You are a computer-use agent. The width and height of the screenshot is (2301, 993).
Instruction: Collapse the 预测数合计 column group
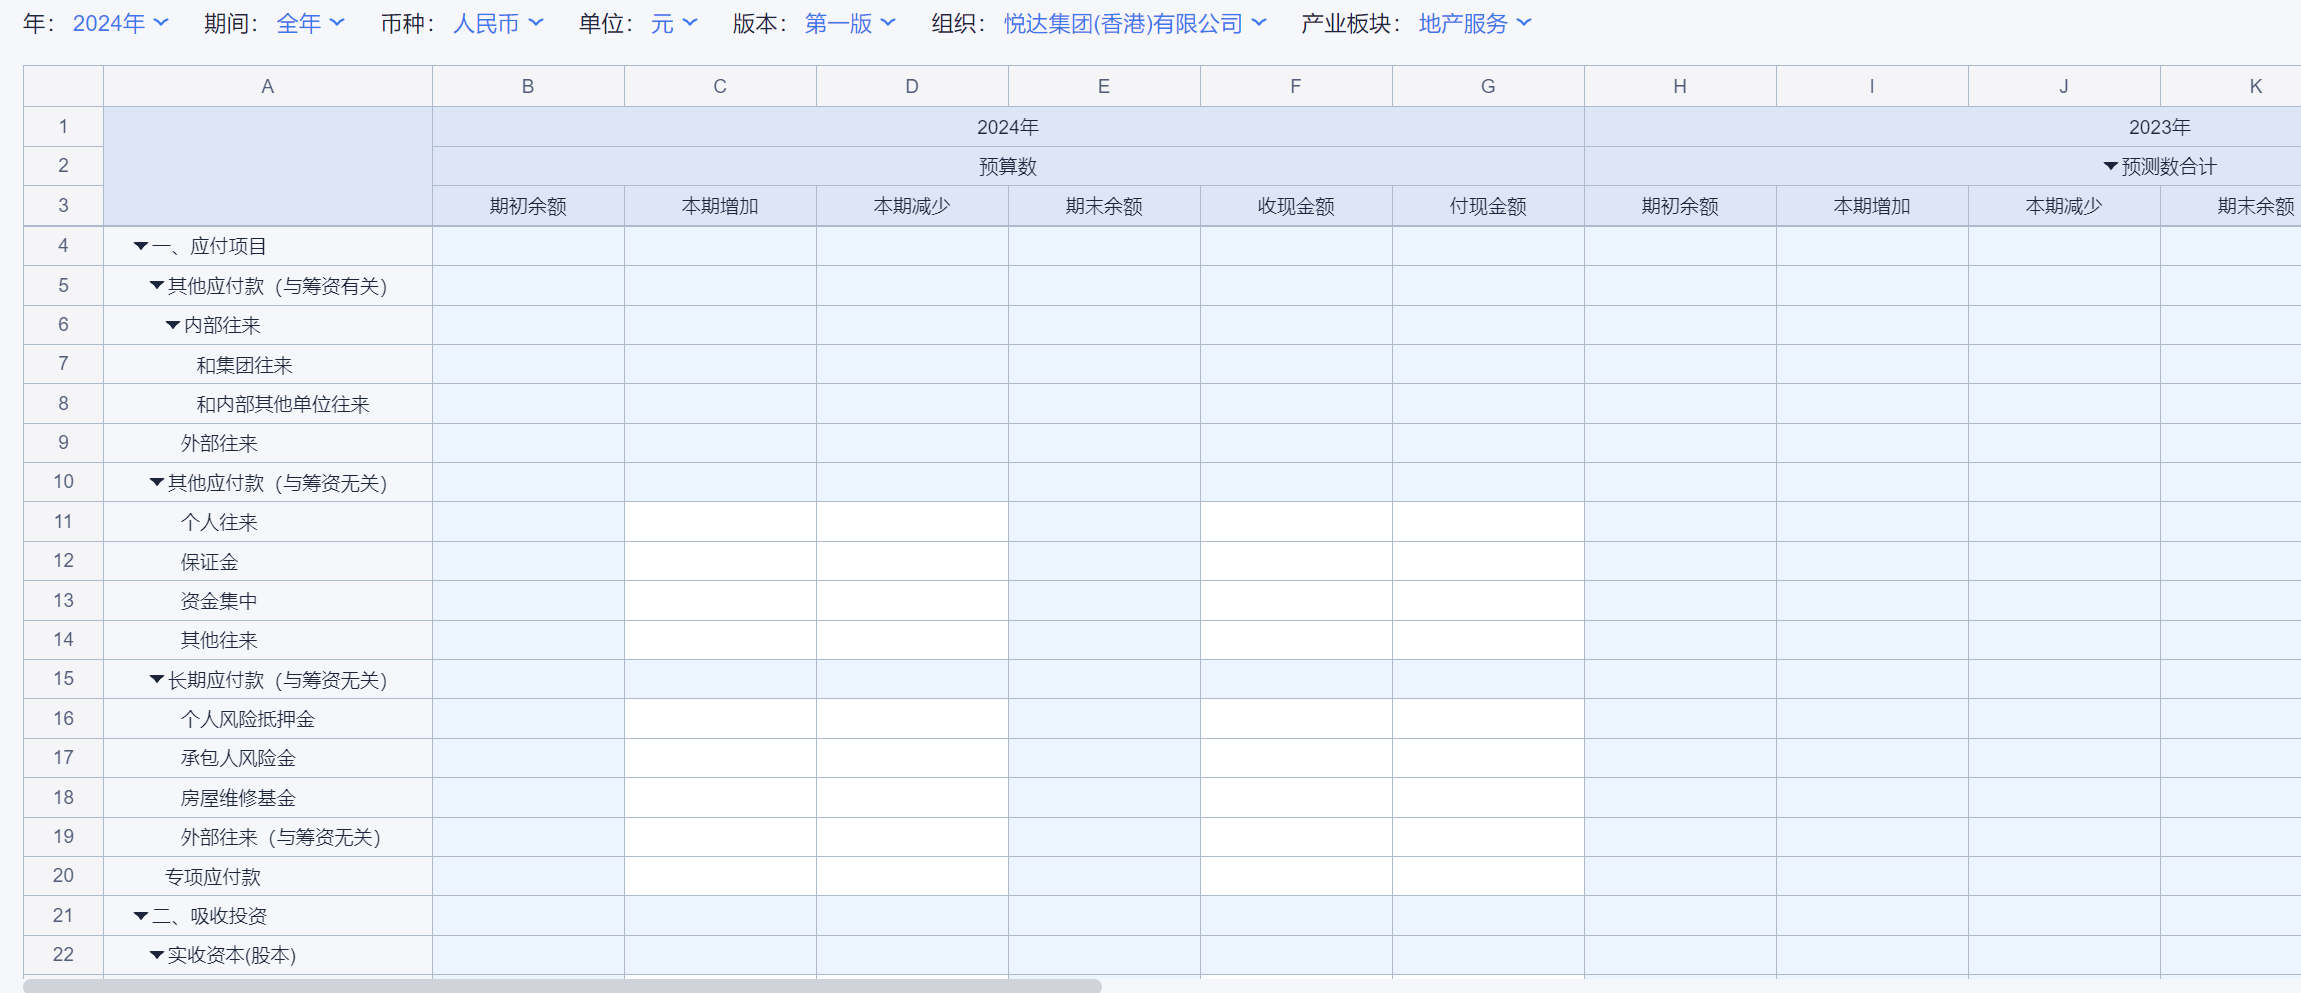(2110, 167)
